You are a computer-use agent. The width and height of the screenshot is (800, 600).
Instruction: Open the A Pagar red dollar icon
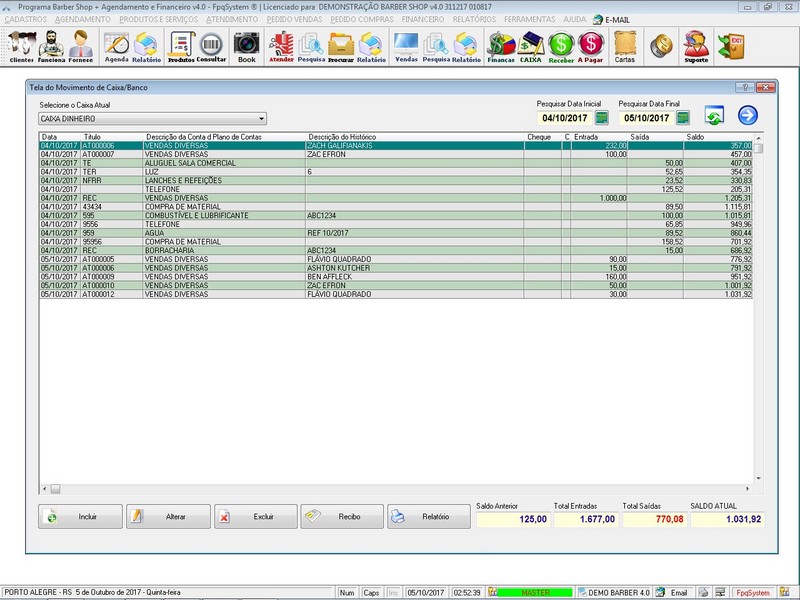591,46
